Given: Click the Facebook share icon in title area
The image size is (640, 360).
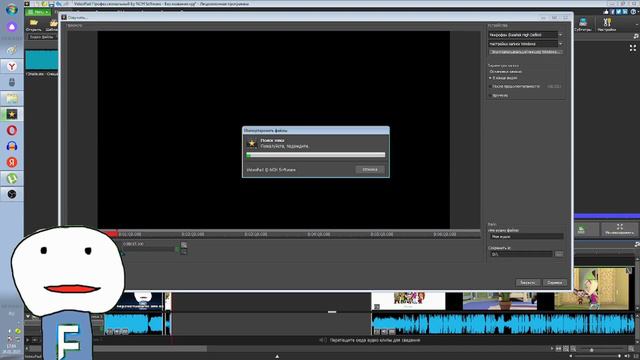Looking at the screenshot, I should pos(613,12).
